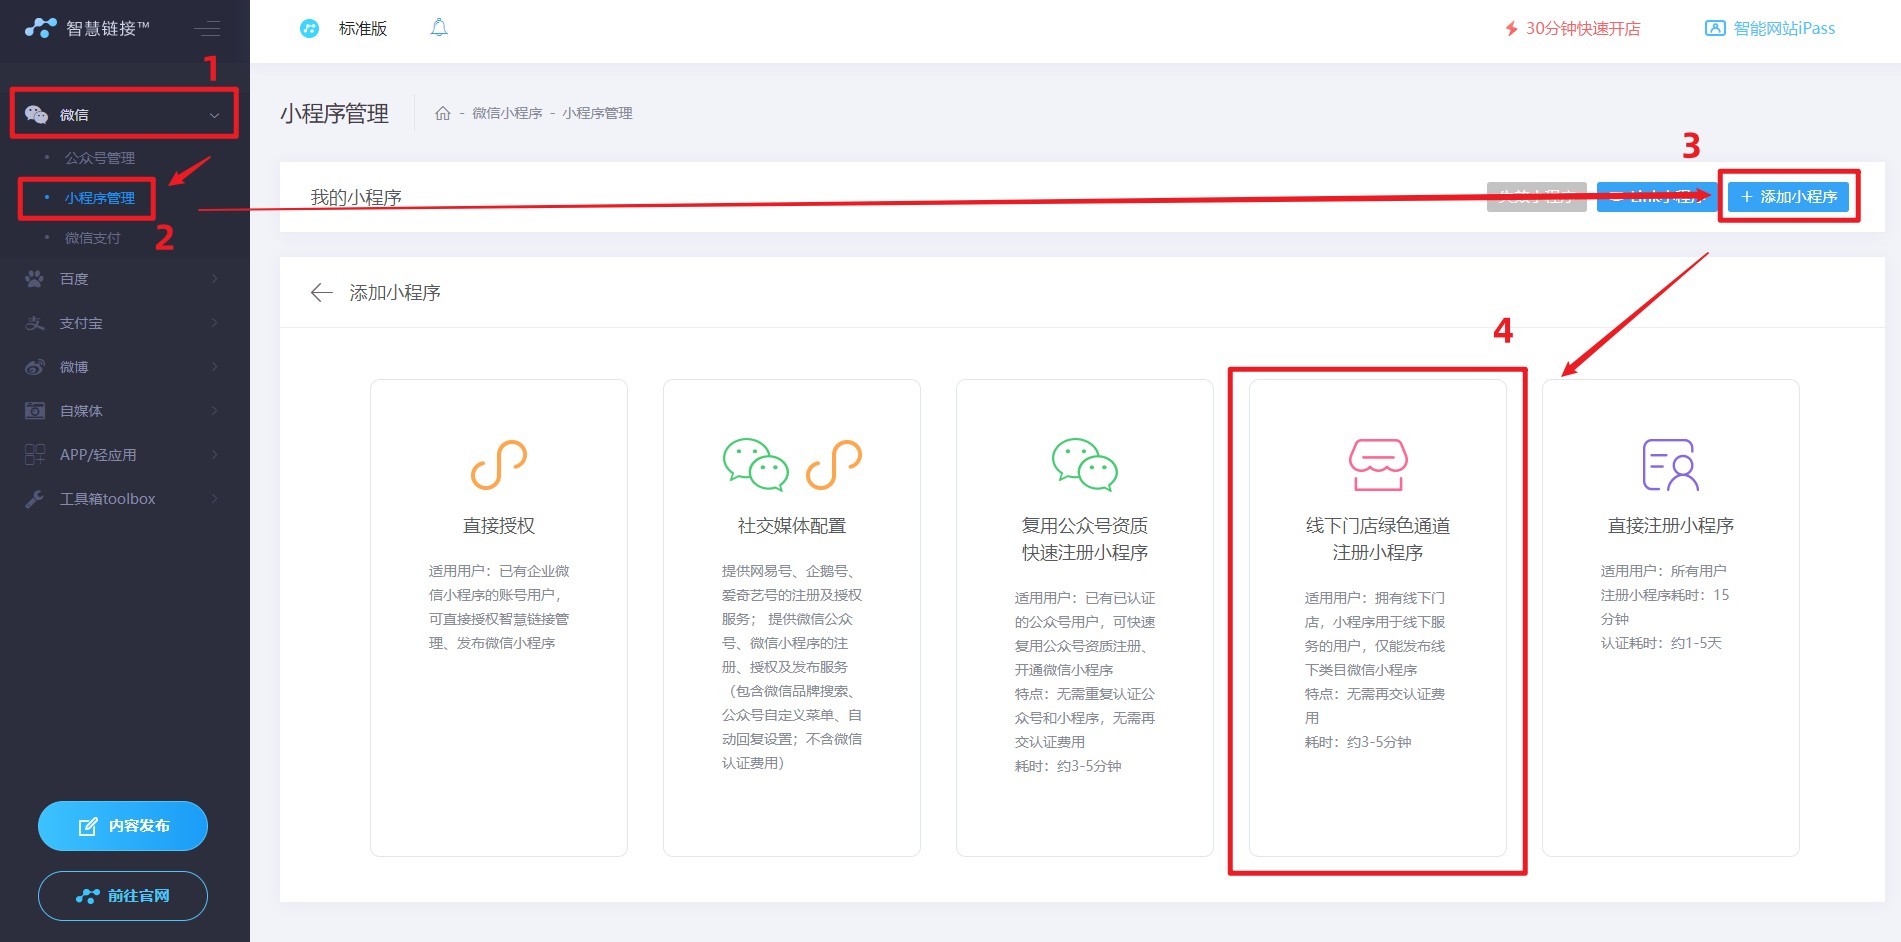
Task: Expand the 自媒体 menu chevron
Action: pyautogui.click(x=214, y=411)
